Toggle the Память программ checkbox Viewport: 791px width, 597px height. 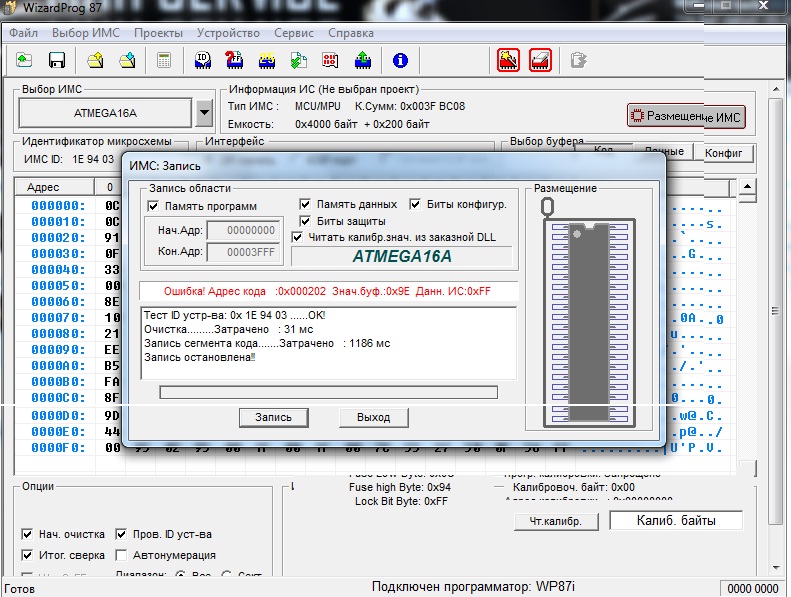click(x=154, y=206)
